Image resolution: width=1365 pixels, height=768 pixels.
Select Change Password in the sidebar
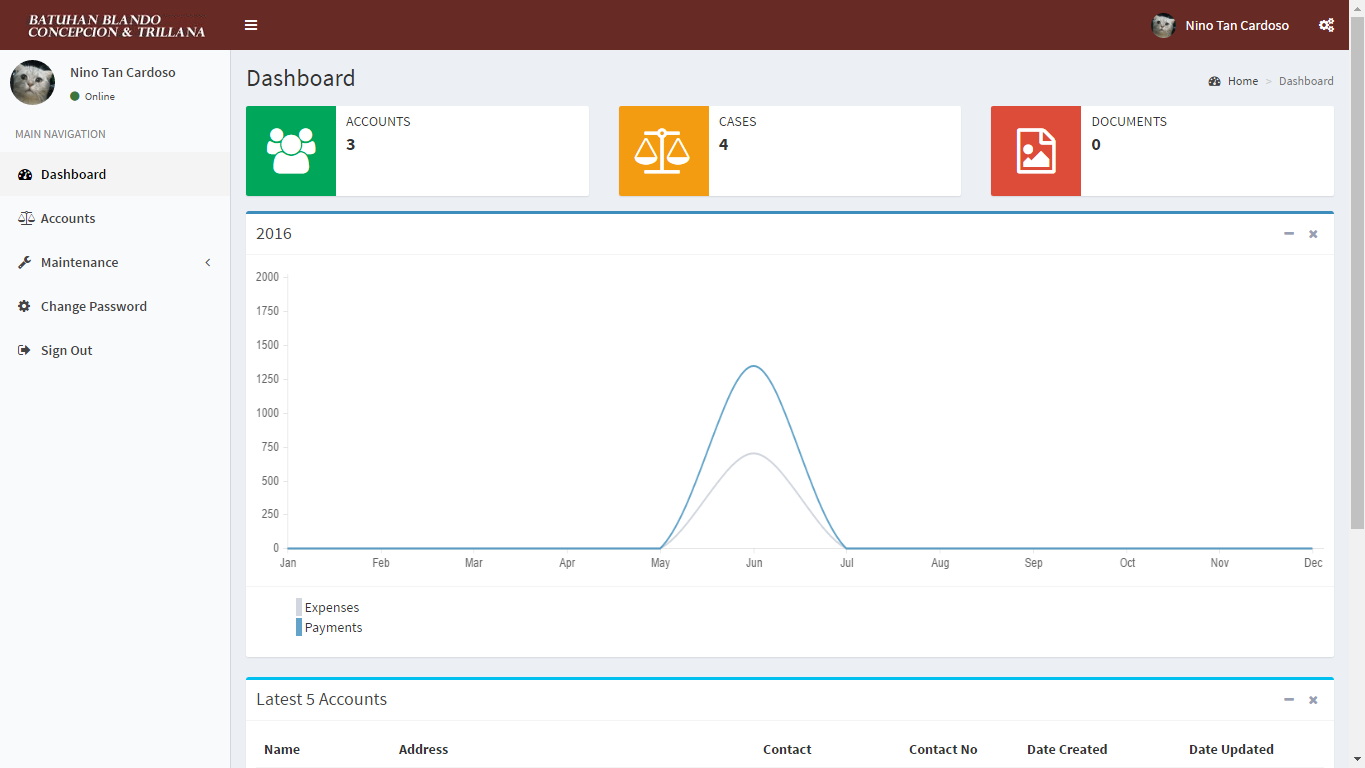click(x=115, y=306)
